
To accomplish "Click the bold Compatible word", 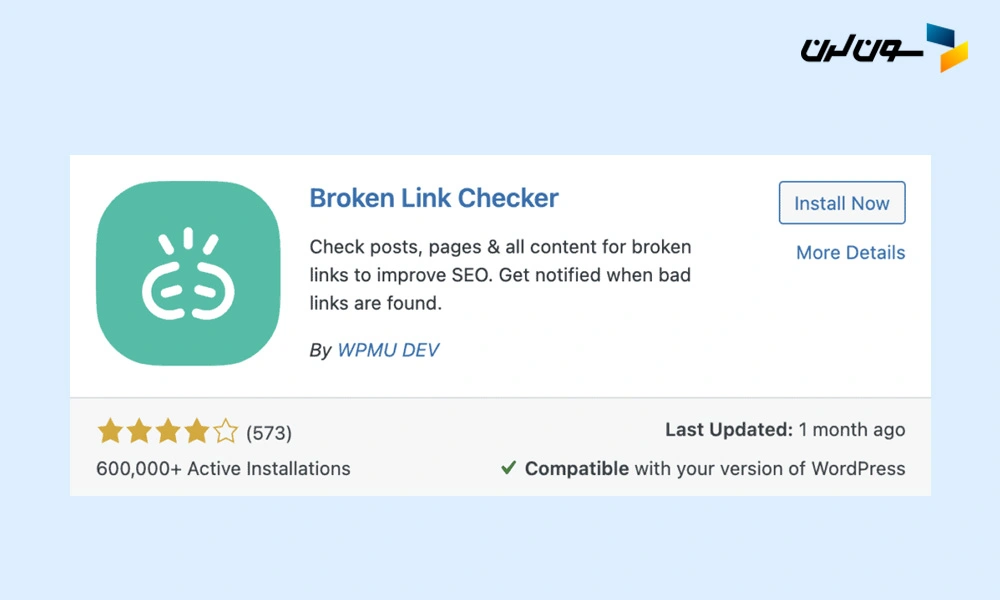I will tap(577, 468).
